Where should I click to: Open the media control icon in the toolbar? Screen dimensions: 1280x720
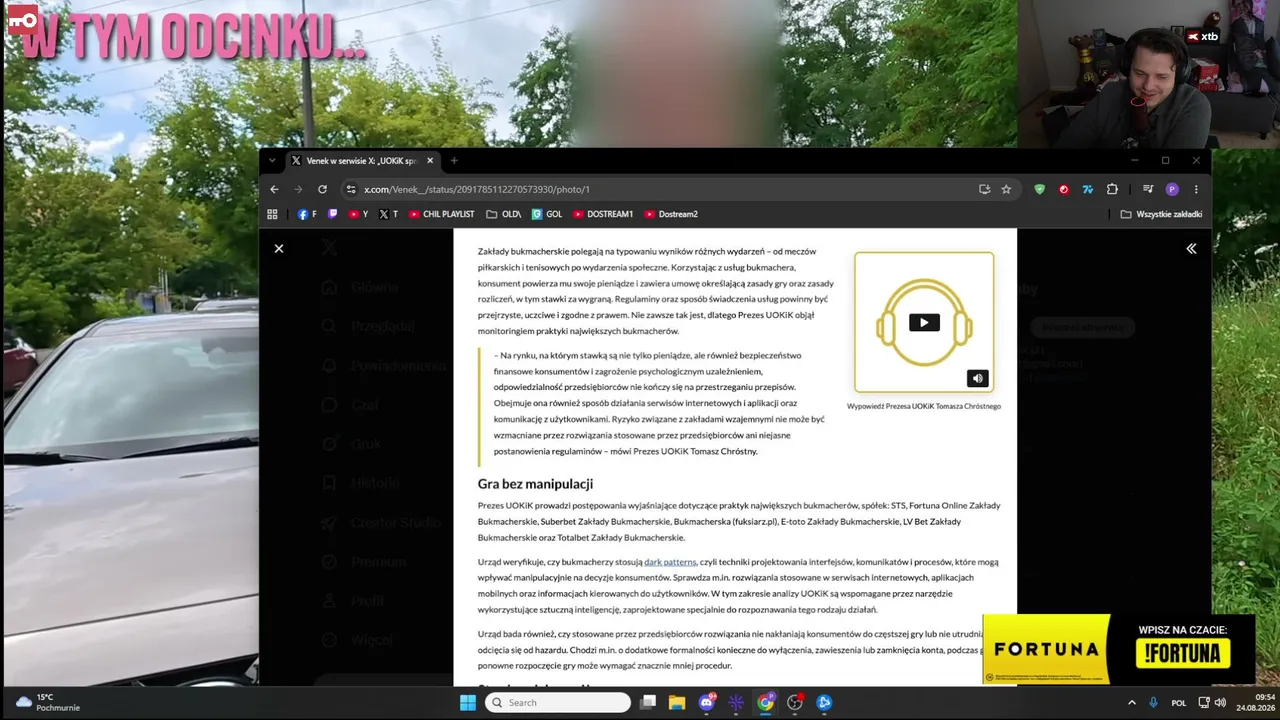click(x=1148, y=189)
